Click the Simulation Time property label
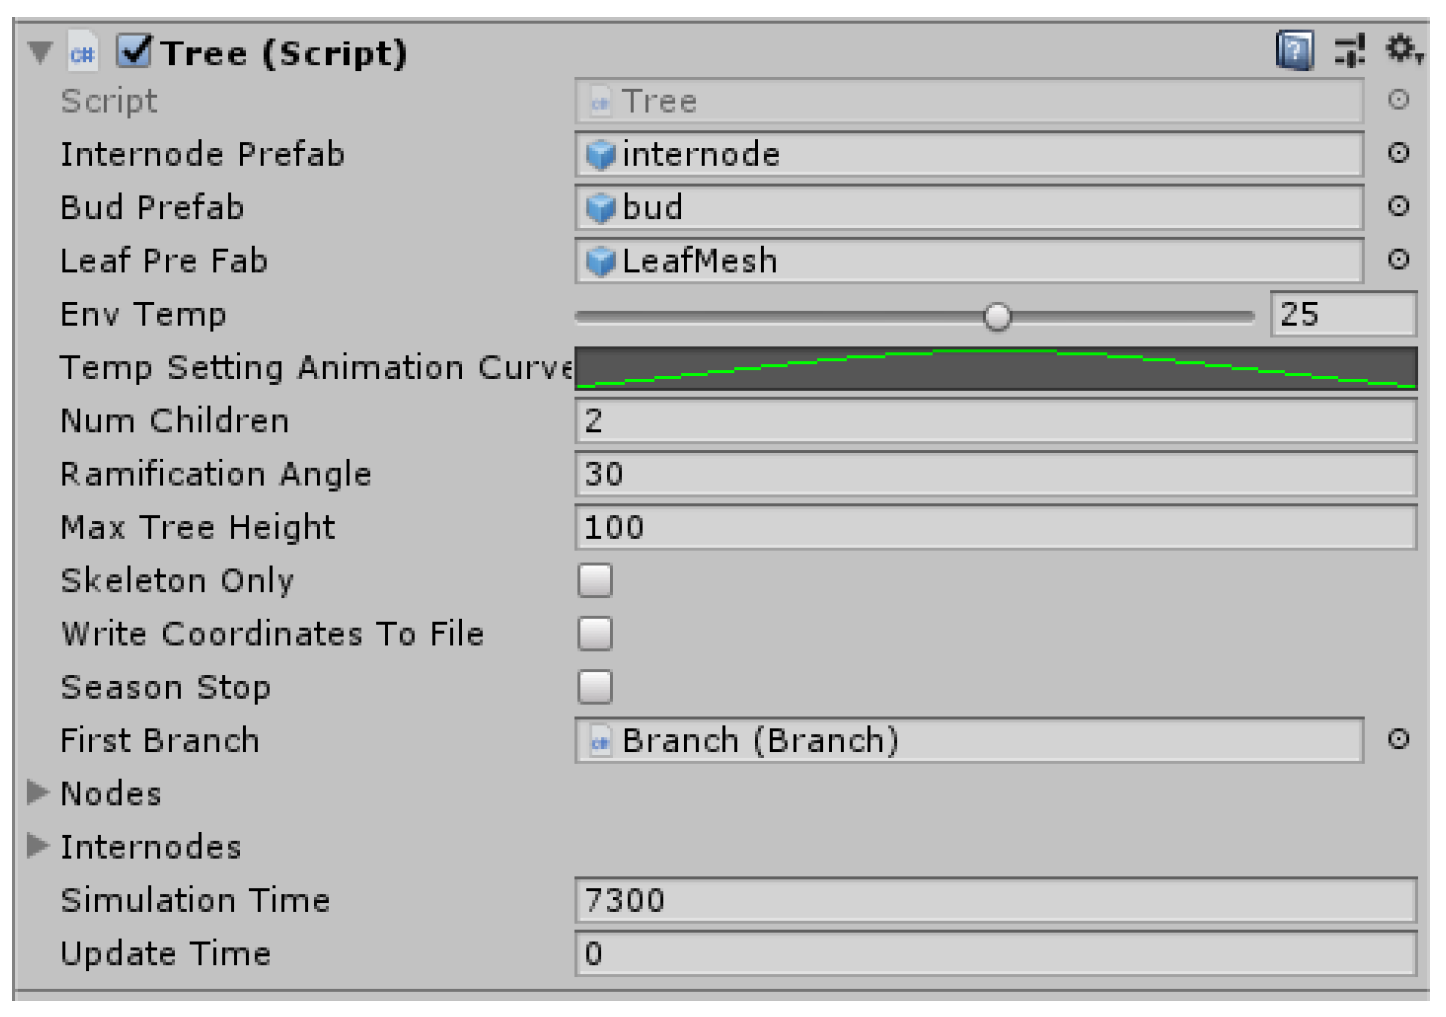1446x1017 pixels. coord(195,901)
